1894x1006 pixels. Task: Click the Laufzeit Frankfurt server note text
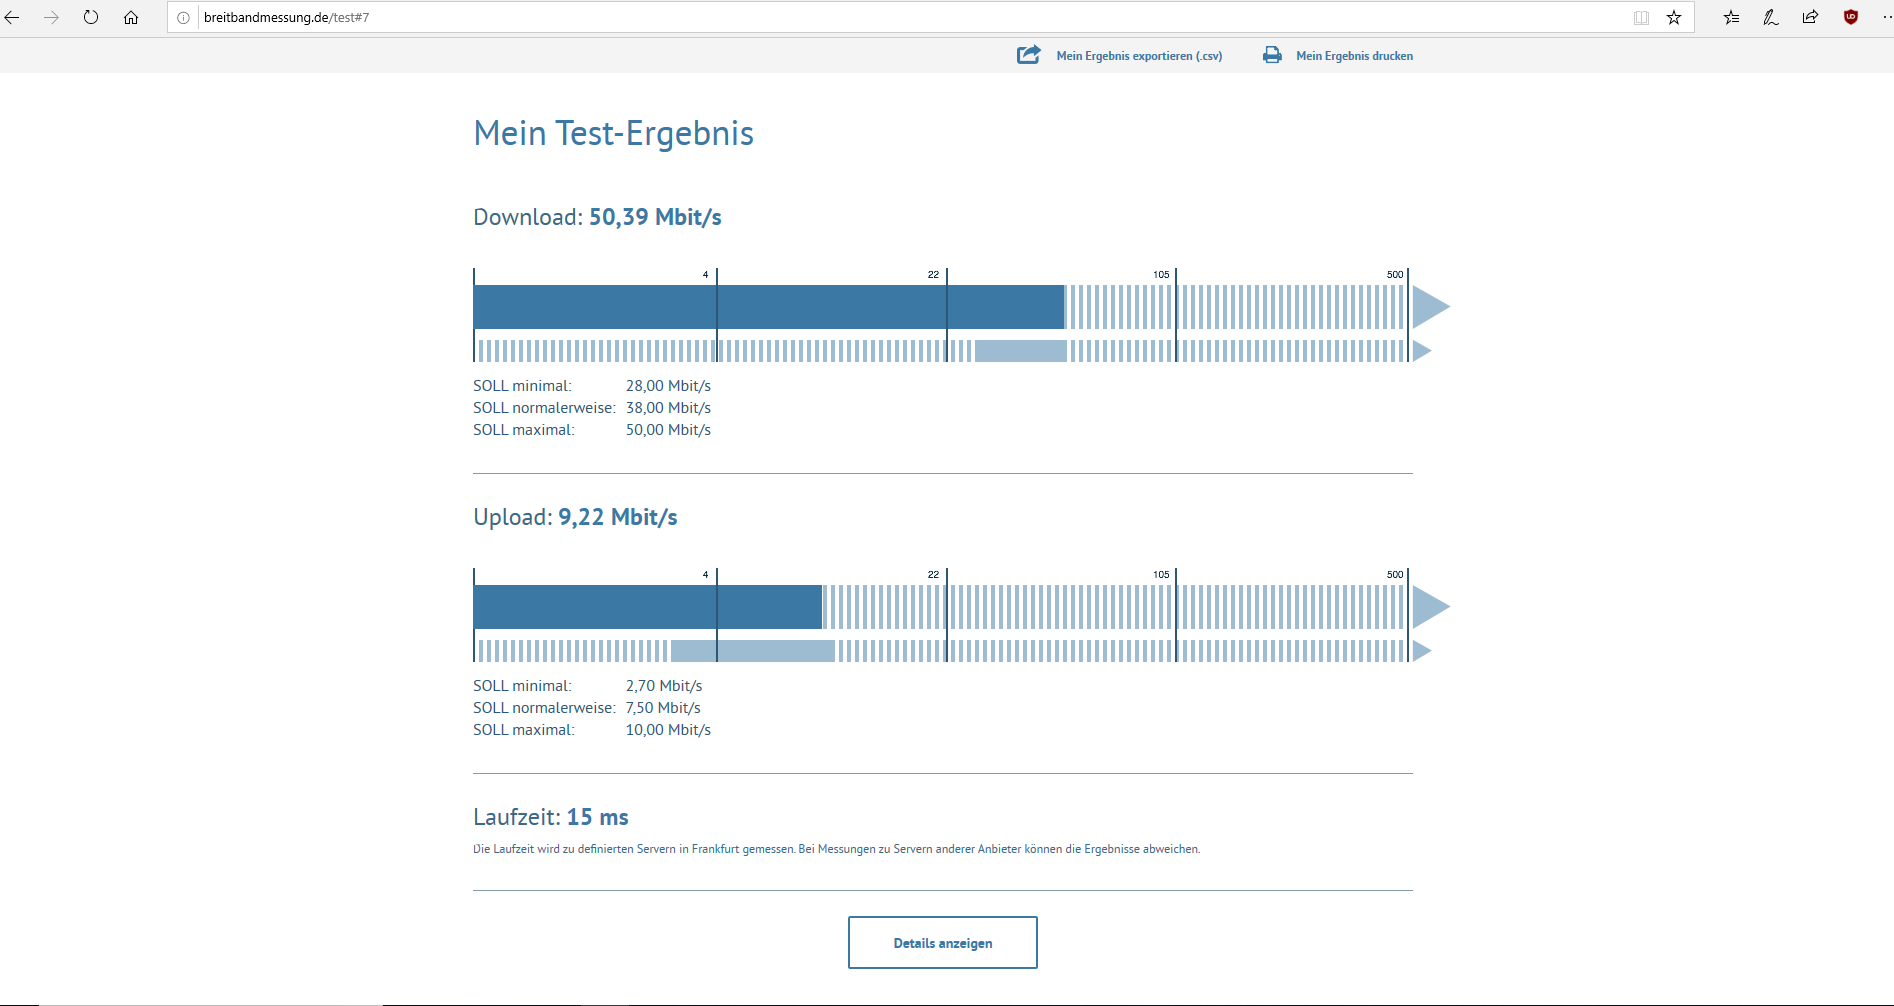click(836, 849)
